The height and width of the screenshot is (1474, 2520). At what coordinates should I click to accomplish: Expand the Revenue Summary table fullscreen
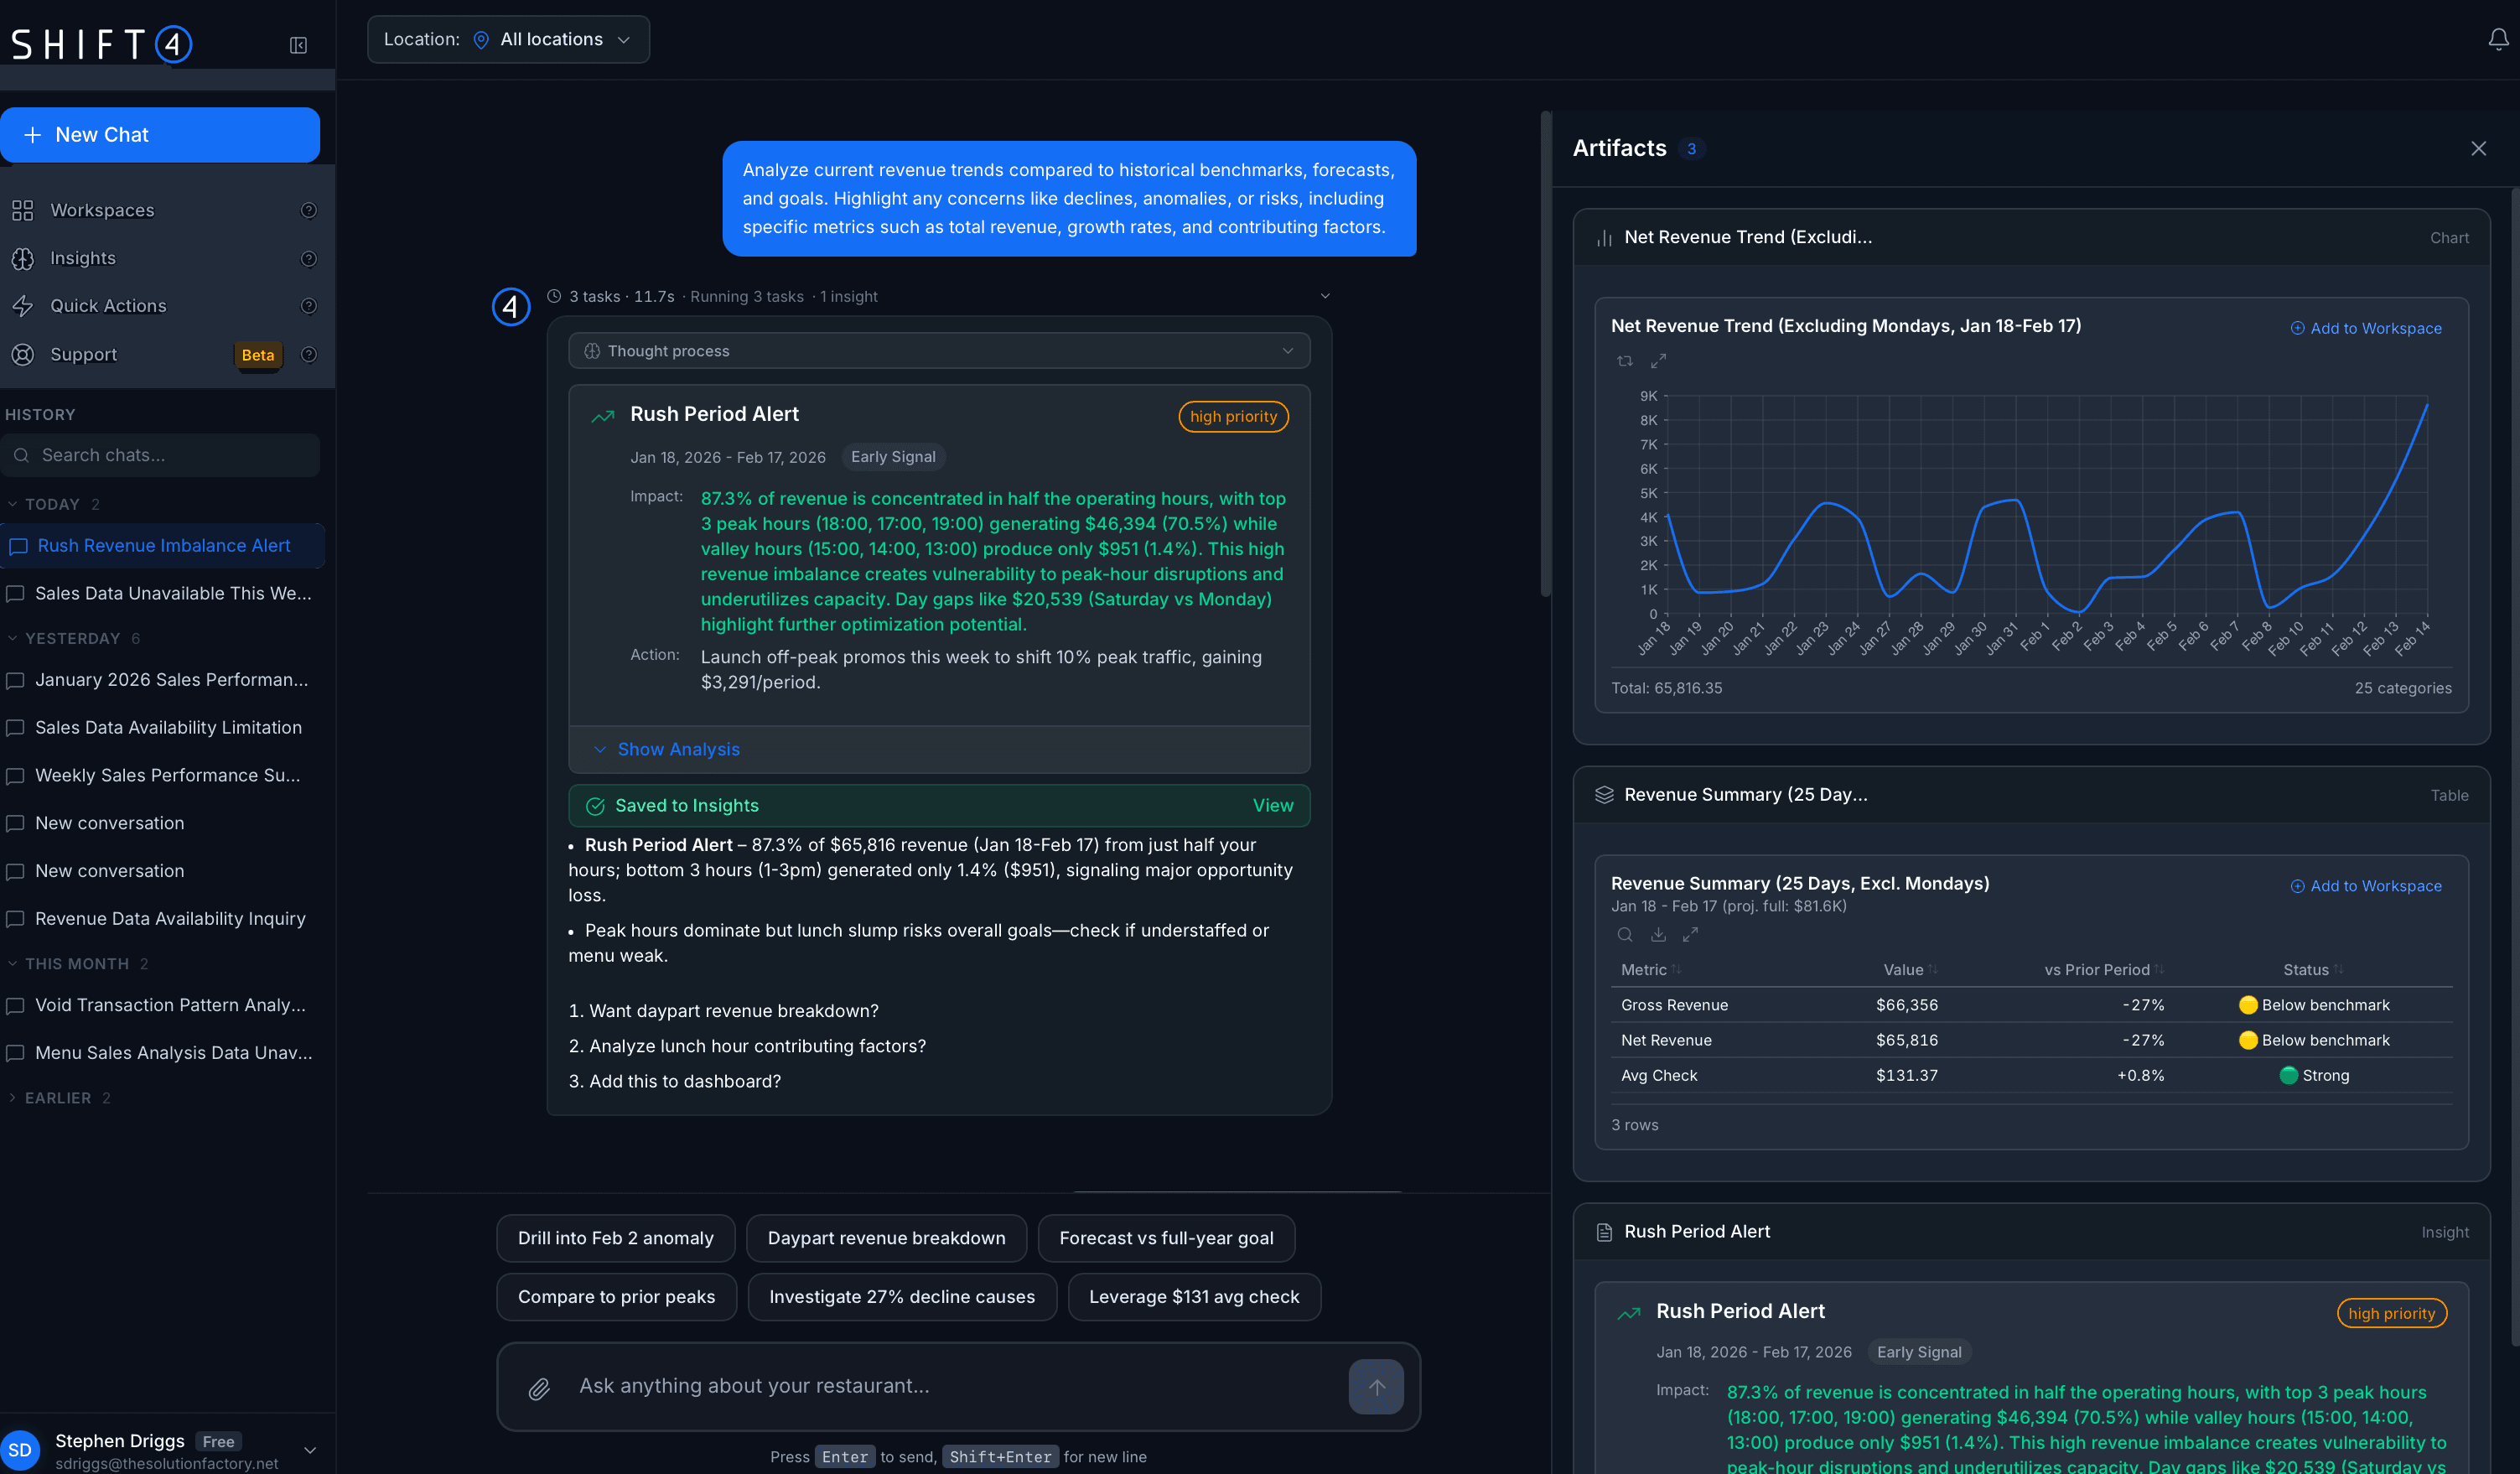point(1690,934)
